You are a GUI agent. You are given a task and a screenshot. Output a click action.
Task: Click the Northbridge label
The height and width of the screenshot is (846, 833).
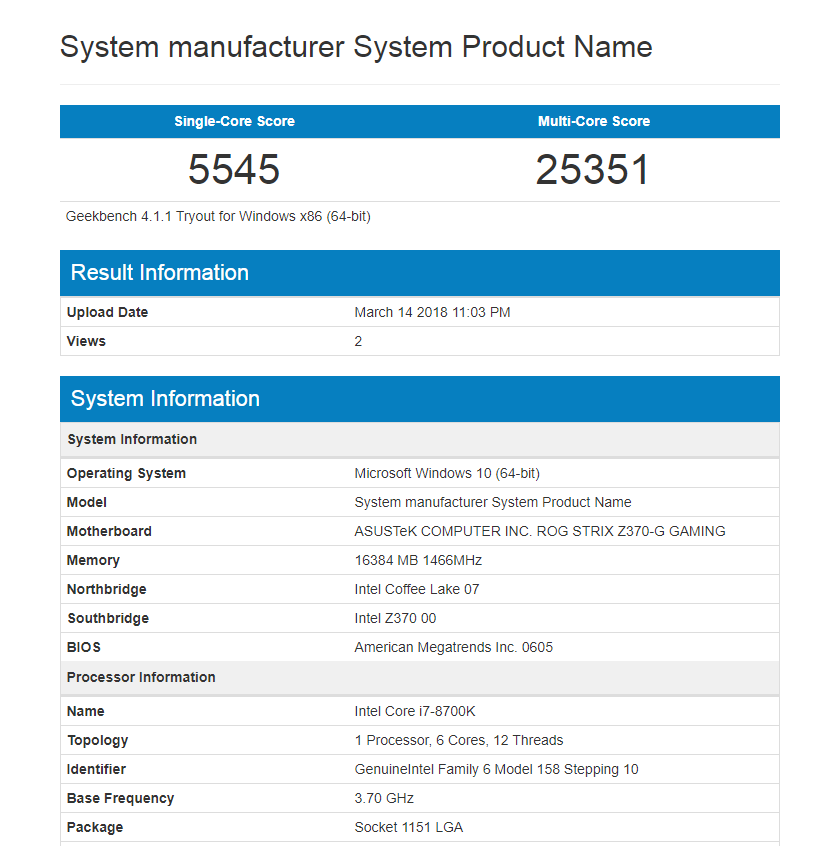pyautogui.click(x=106, y=590)
